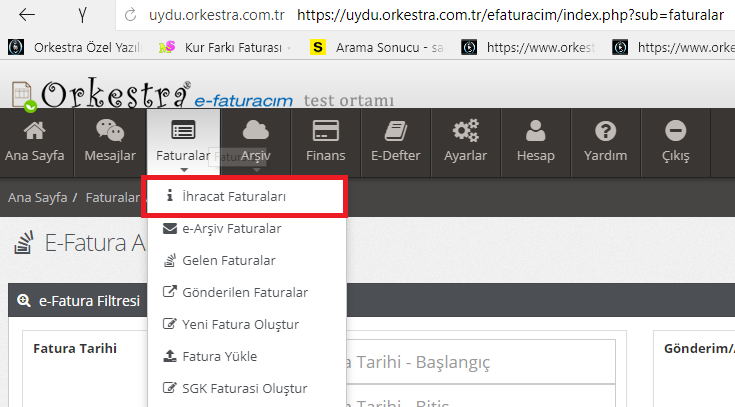Viewport: 735px width, 407px height.
Task: Click the Vivaldi-style Y browser icon
Action: (82, 15)
